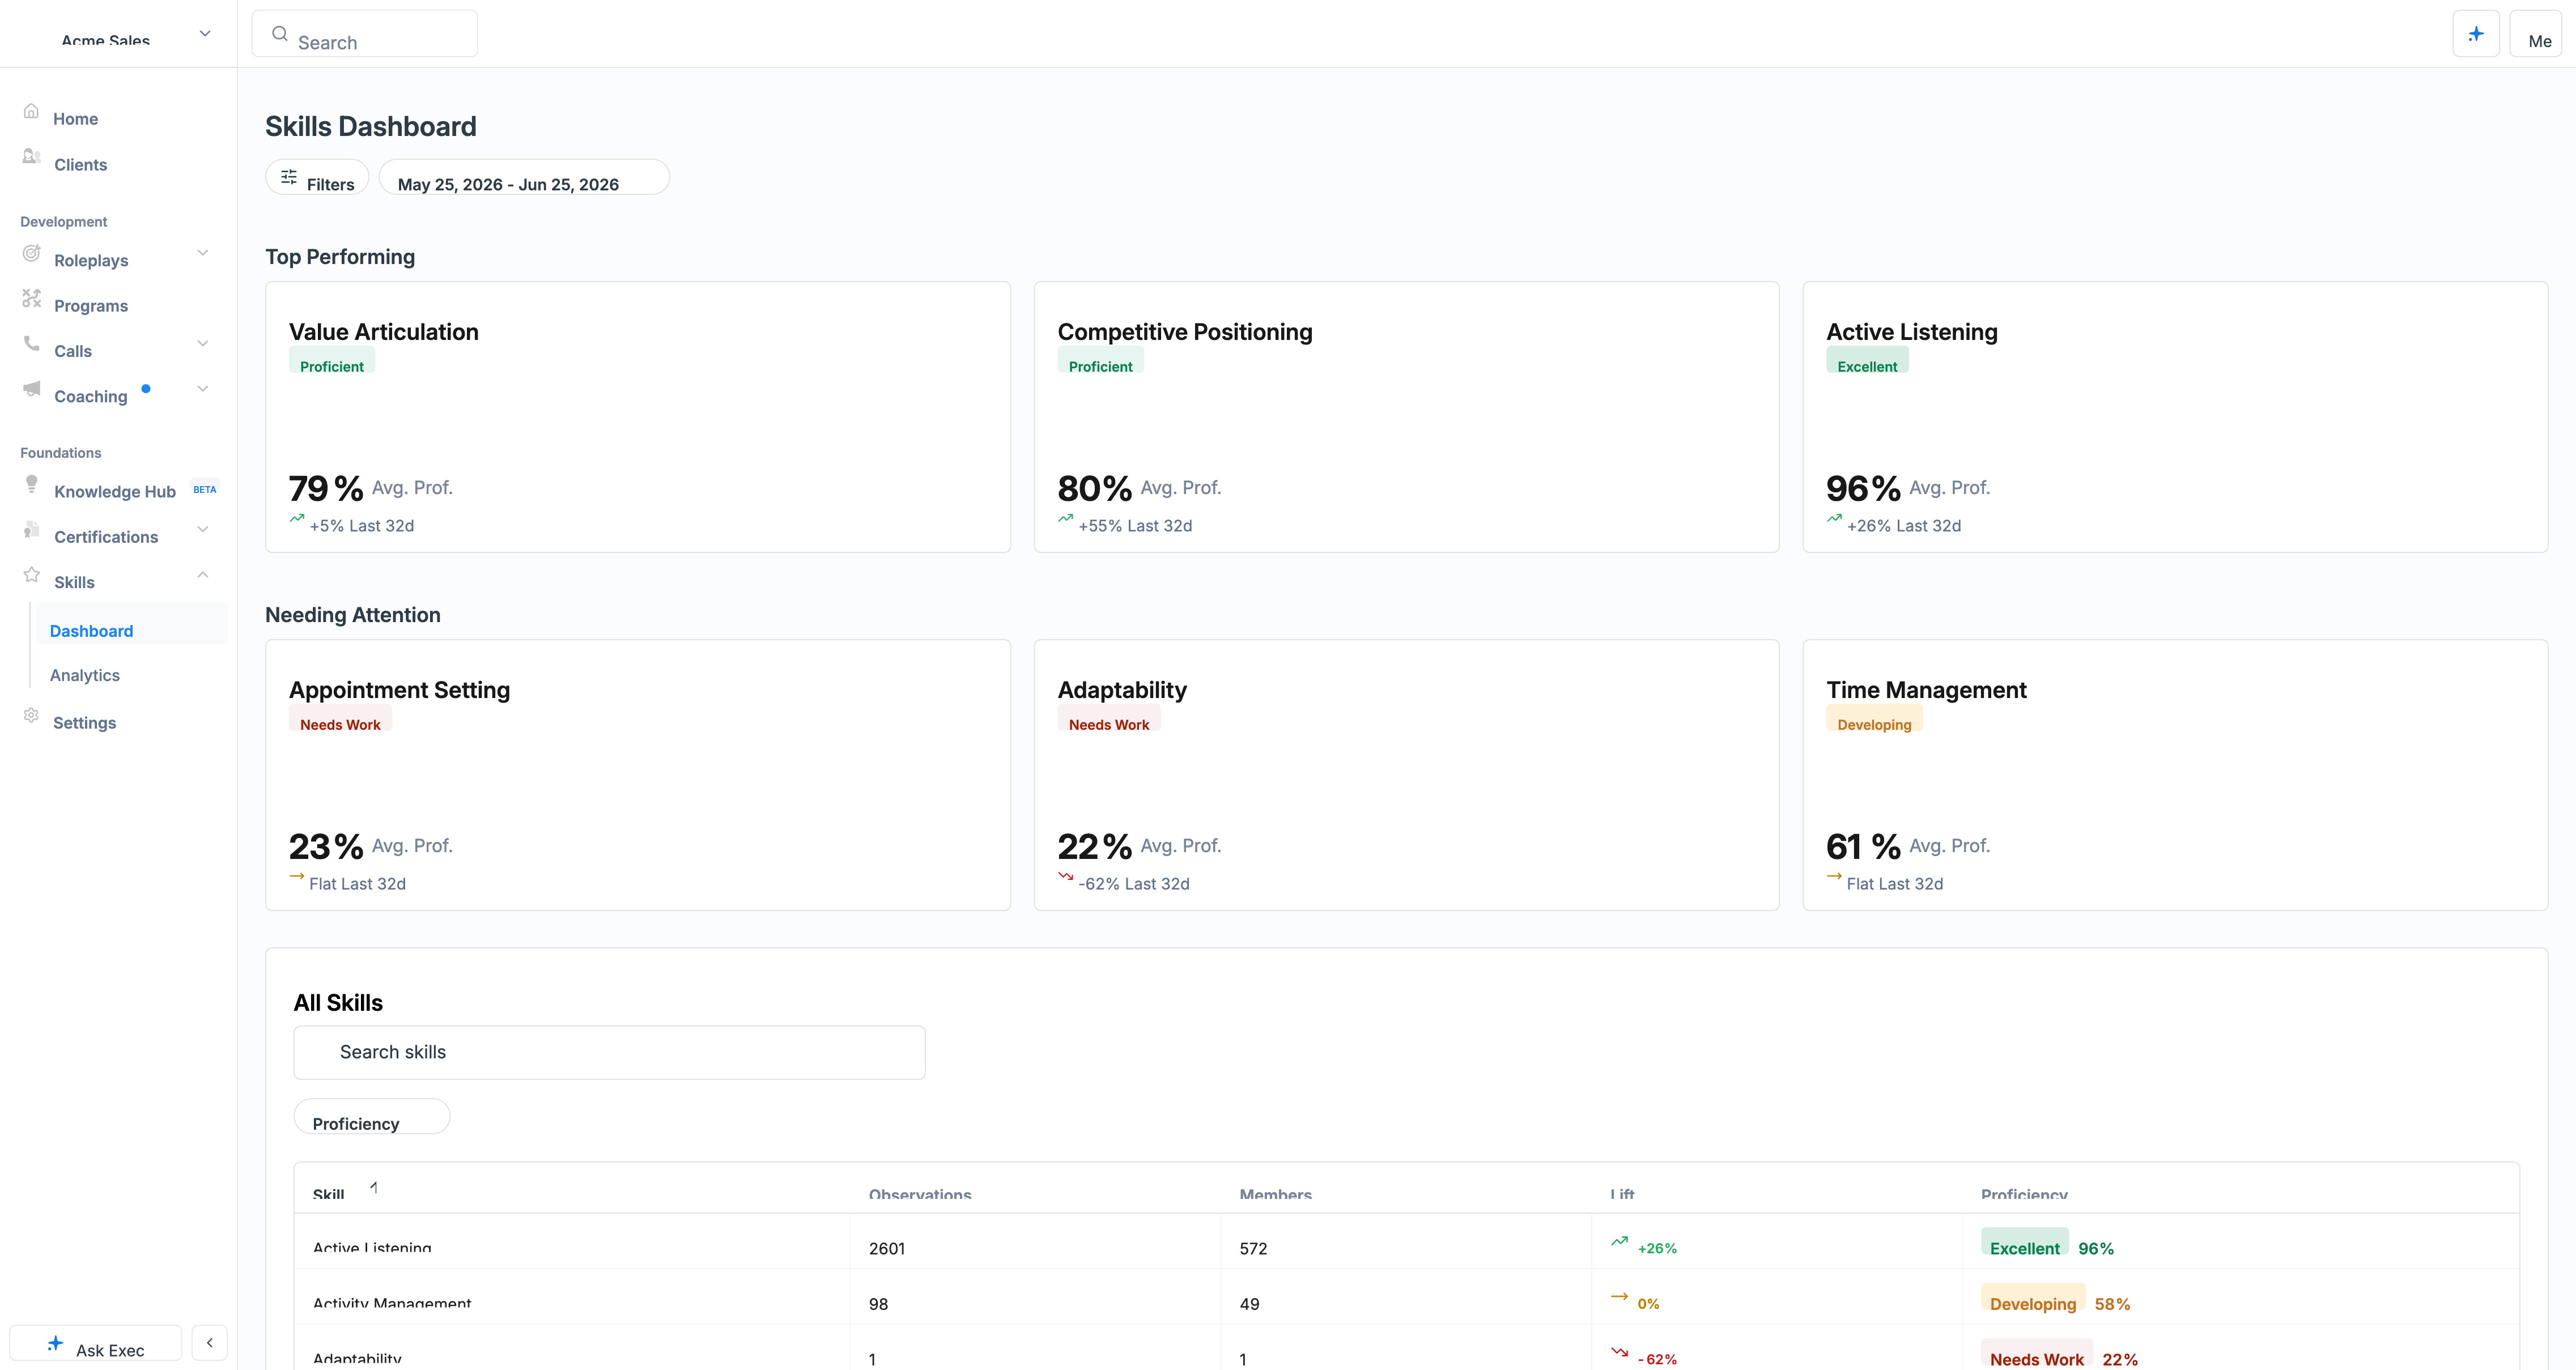The height and width of the screenshot is (1370, 2576).
Task: Click flat arrow icon on Appointment Setting
Action: pyautogui.click(x=297, y=876)
